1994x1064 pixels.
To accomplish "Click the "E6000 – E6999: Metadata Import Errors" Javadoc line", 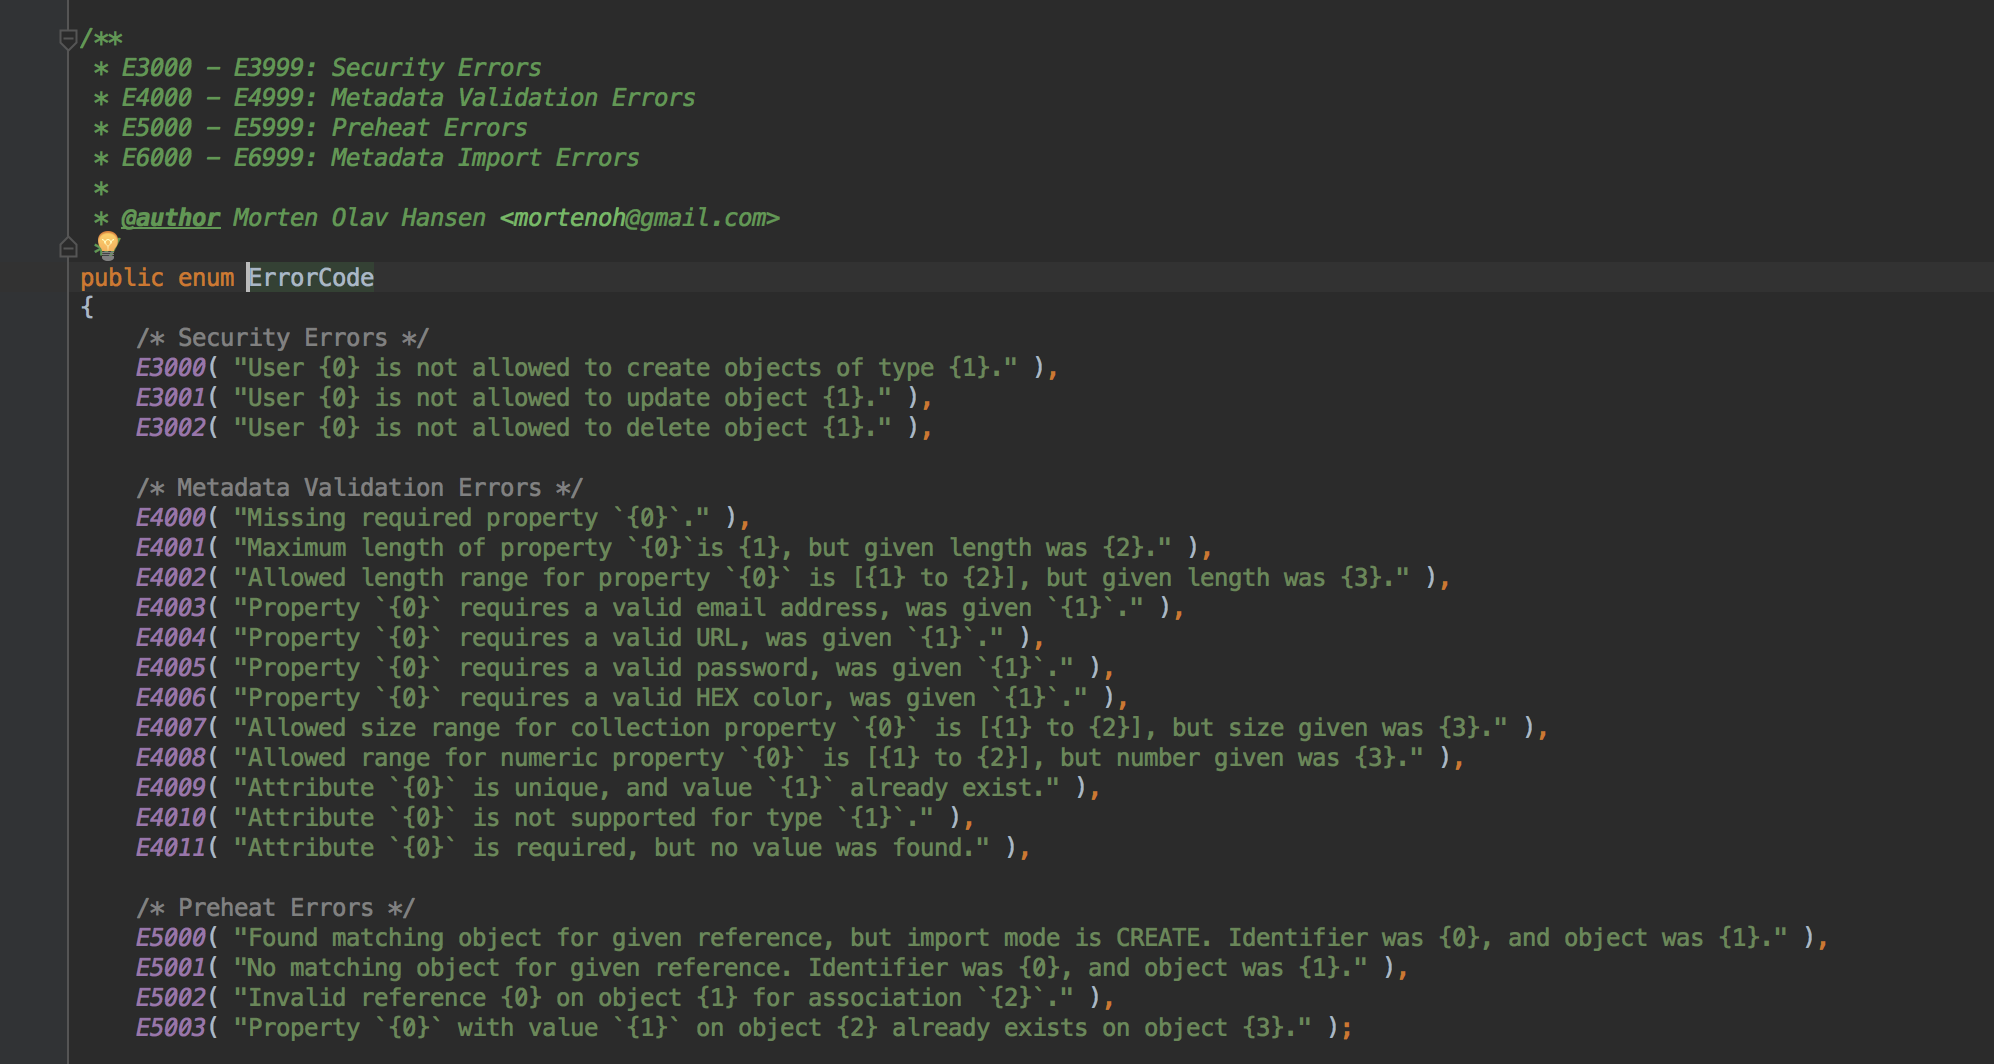I will tap(380, 158).
